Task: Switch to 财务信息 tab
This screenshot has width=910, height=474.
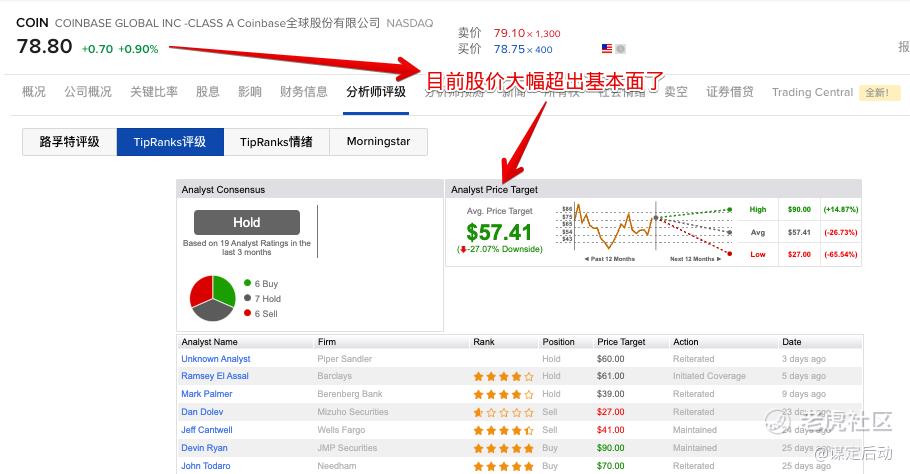Action: (304, 92)
